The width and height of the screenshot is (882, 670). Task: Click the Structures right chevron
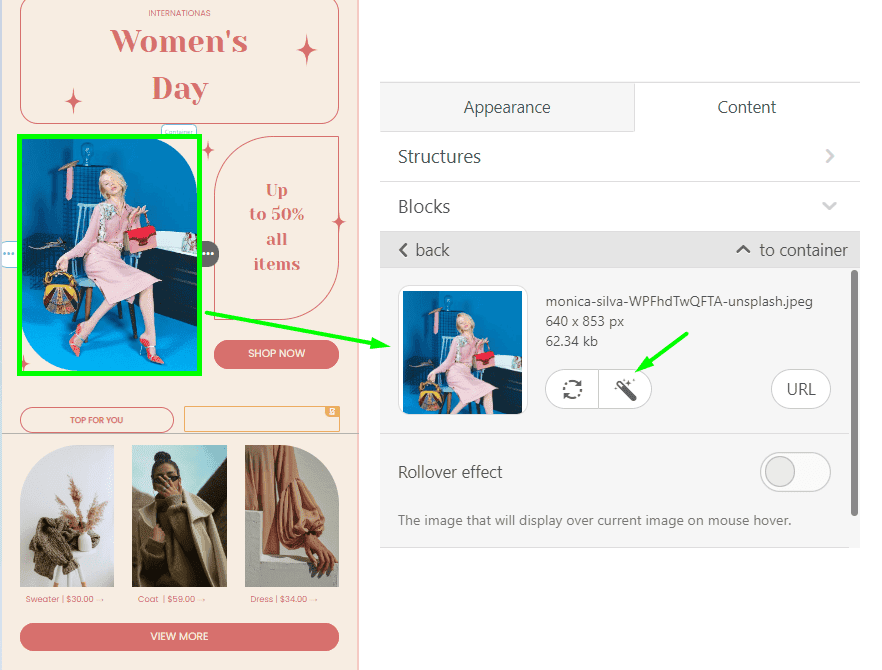pyautogui.click(x=829, y=157)
